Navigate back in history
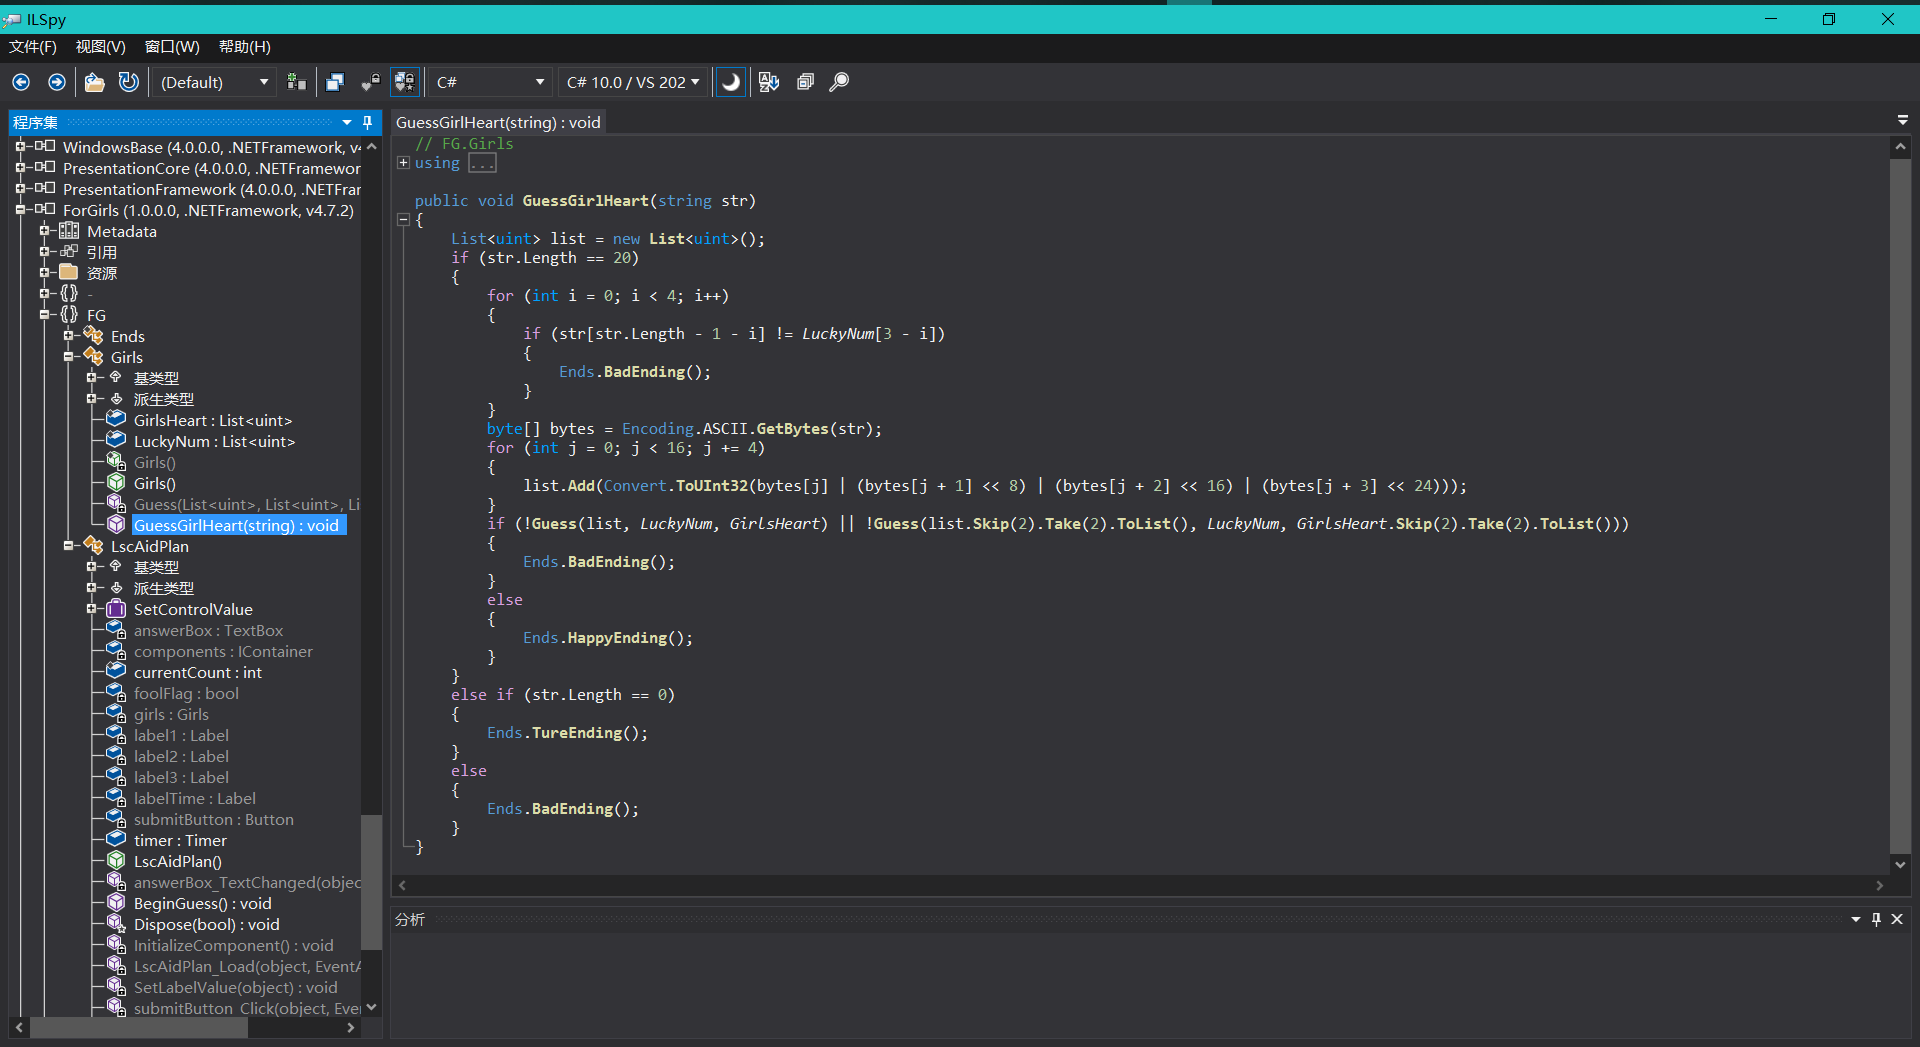 tap(21, 82)
